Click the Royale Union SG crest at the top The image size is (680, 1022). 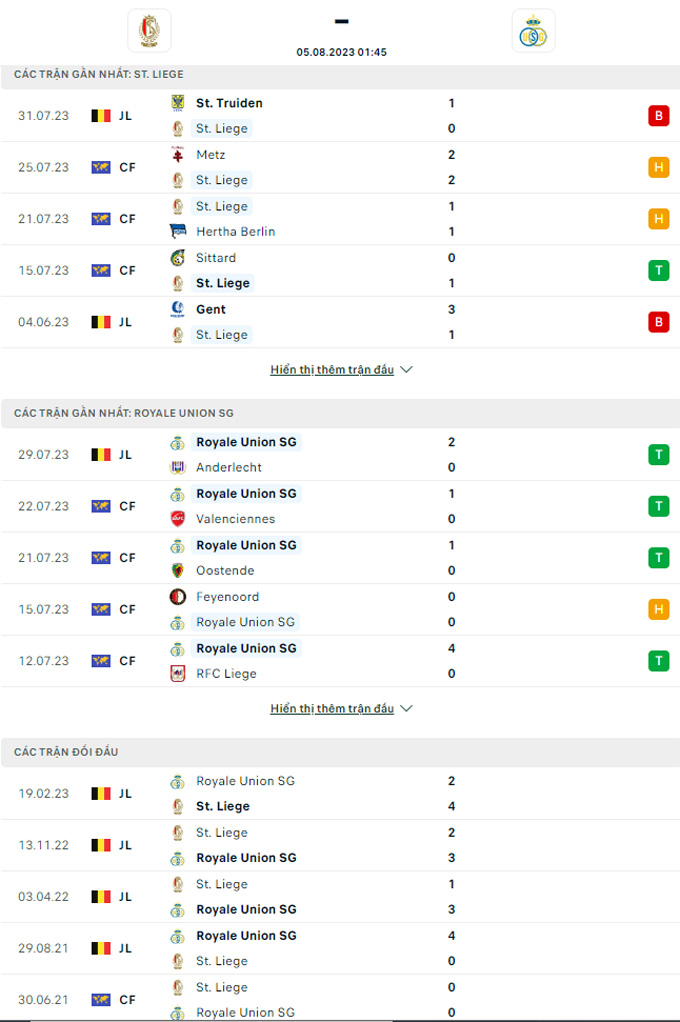click(x=532, y=30)
